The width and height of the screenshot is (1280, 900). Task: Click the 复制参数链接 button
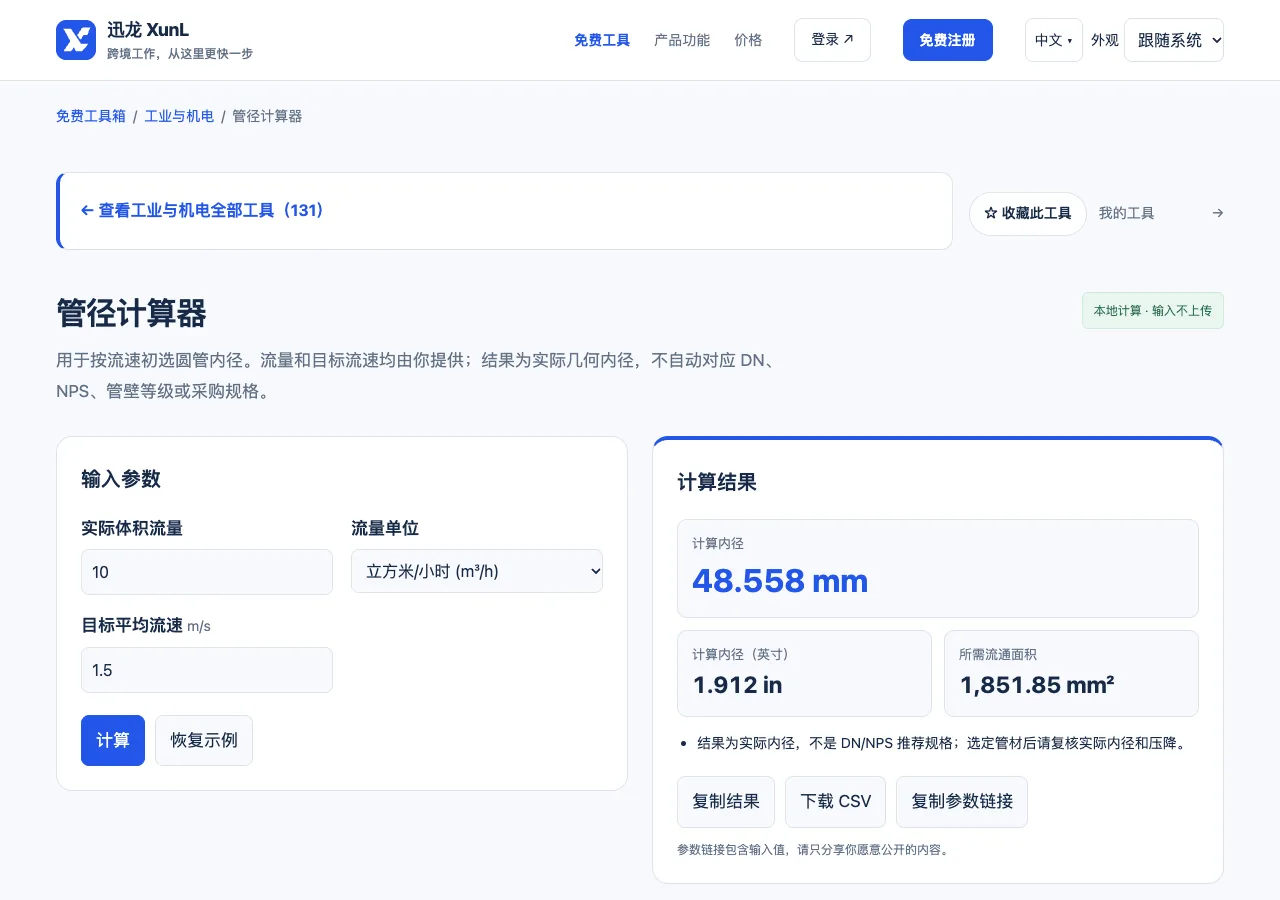click(x=962, y=802)
